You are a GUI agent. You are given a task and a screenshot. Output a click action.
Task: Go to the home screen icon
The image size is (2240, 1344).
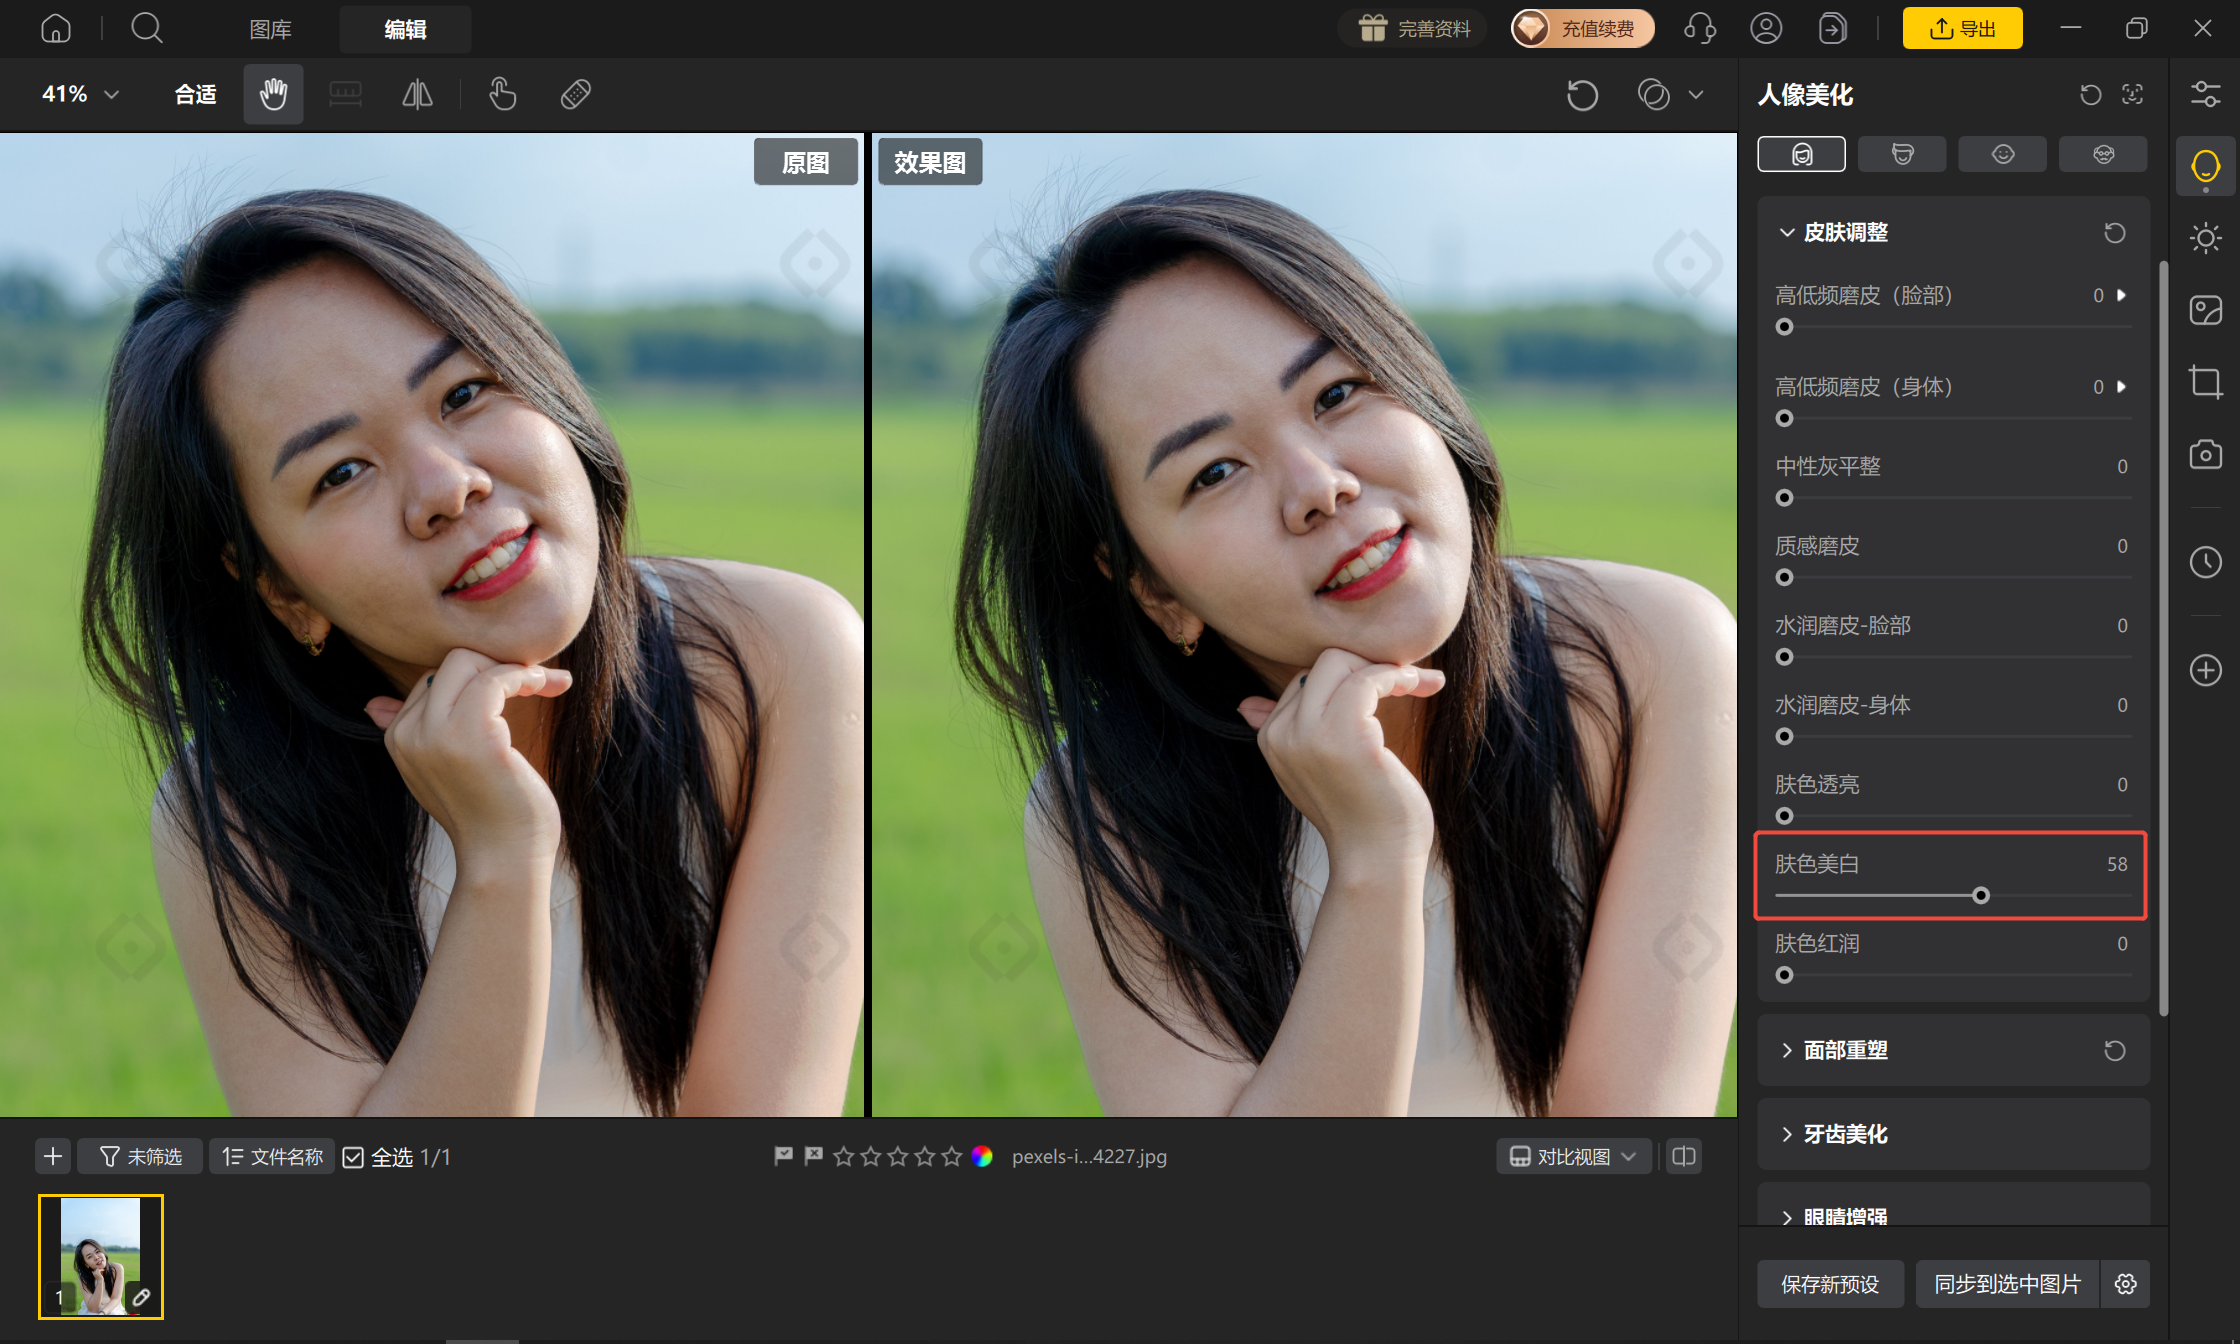(x=56, y=28)
